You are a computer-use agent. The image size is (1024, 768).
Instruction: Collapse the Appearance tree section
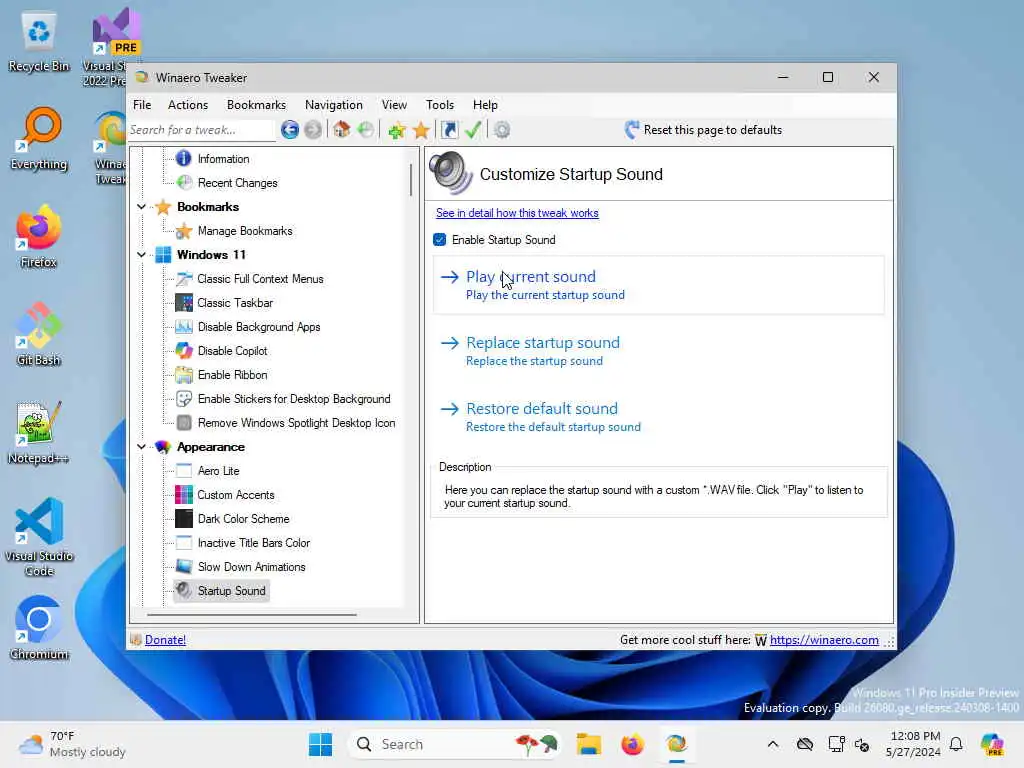(x=141, y=447)
